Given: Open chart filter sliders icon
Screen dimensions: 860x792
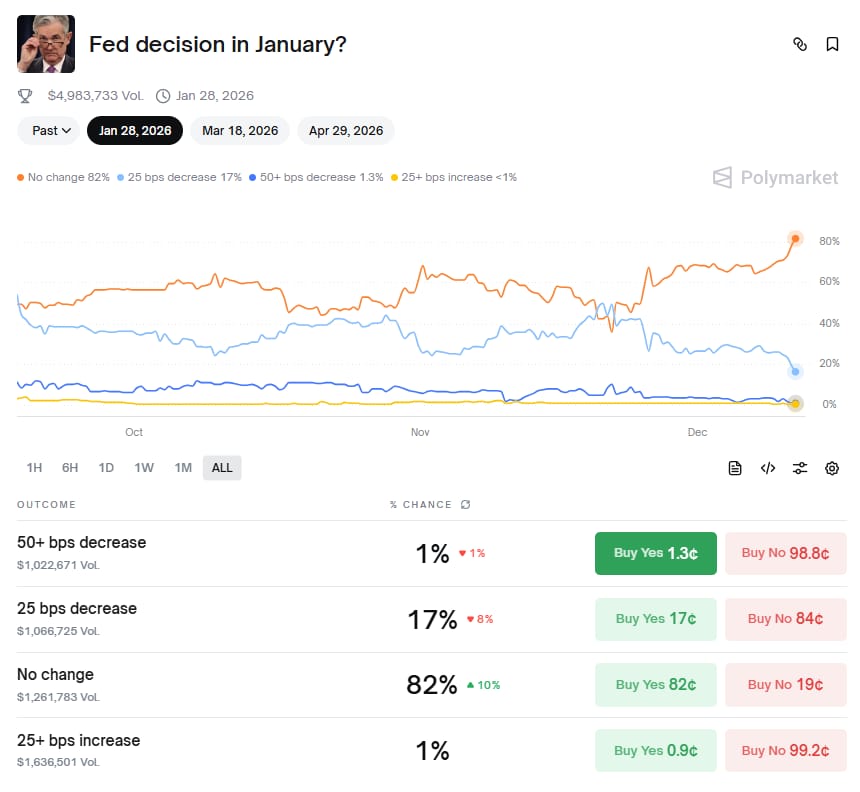Looking at the screenshot, I should click(x=800, y=468).
